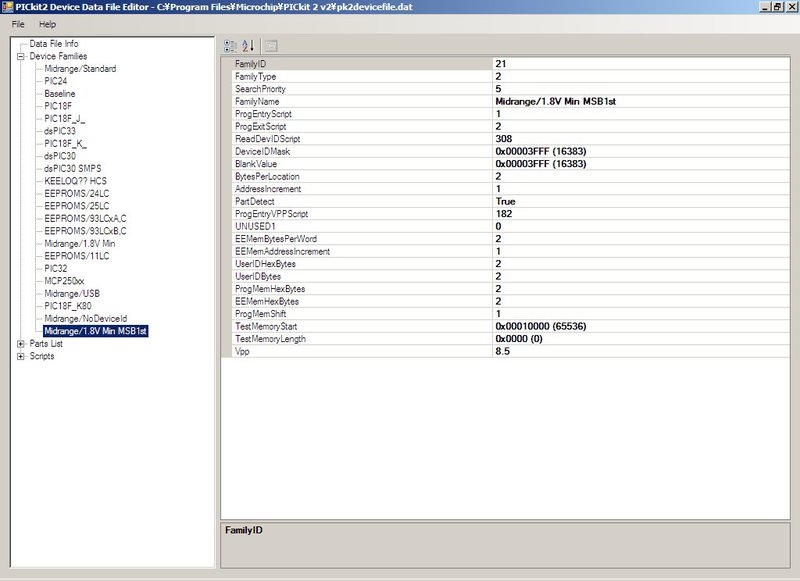This screenshot has width=800, height=581.
Task: Edit the FamilyName value field
Action: pyautogui.click(x=641, y=102)
